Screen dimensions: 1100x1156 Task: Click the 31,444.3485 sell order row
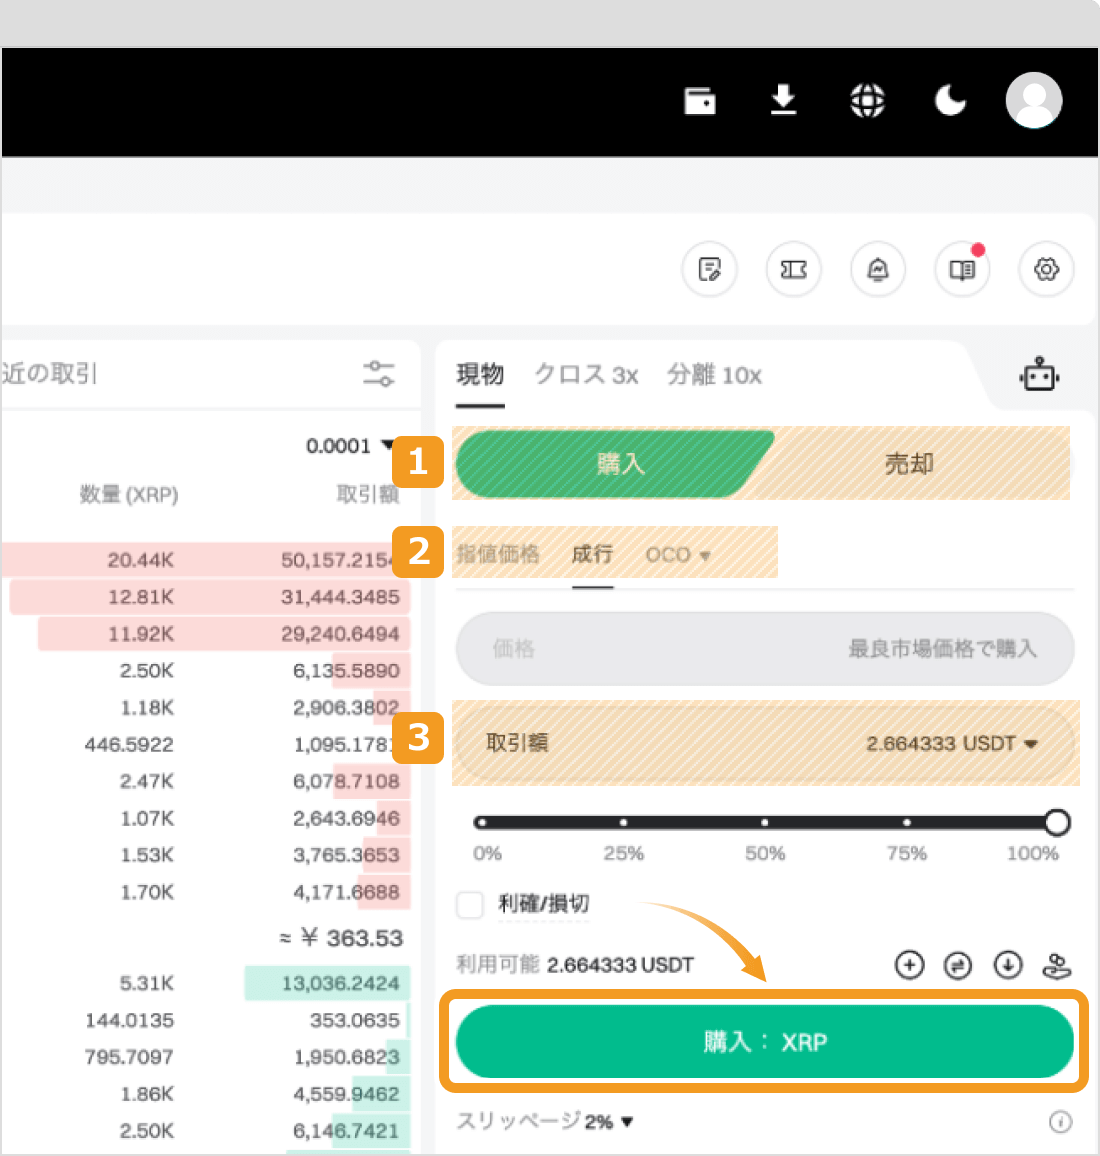tap(205, 596)
